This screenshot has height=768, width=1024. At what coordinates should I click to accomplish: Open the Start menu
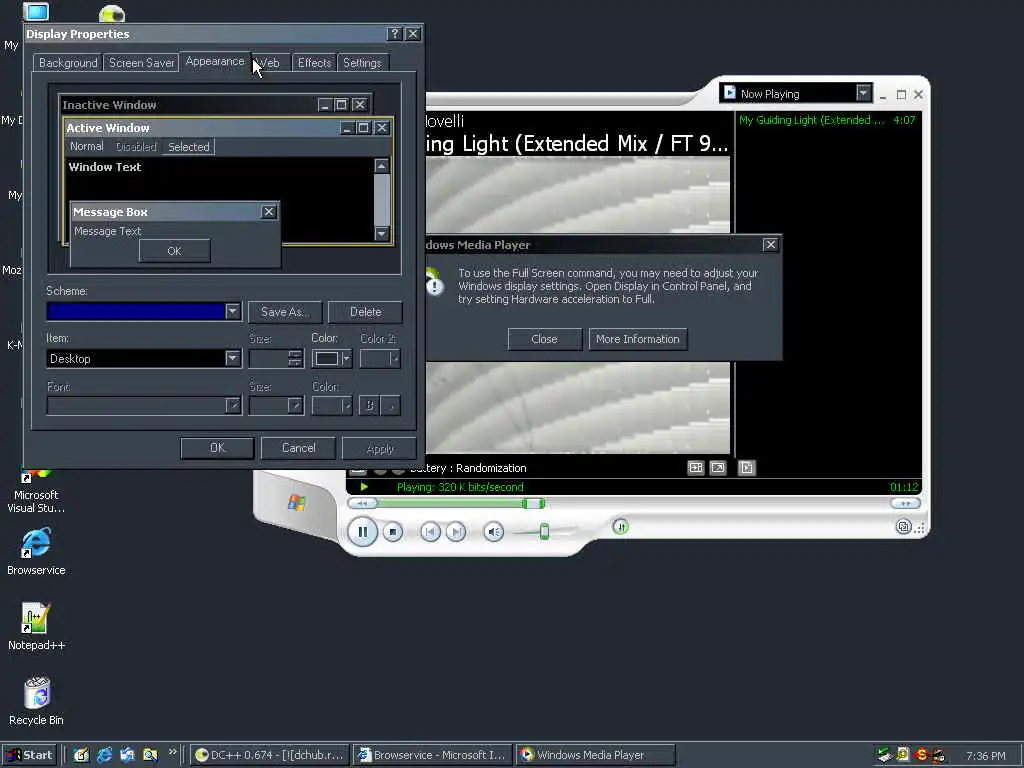coord(29,755)
